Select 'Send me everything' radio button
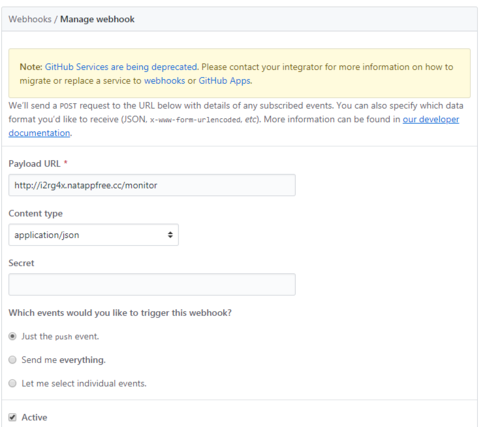 12,360
